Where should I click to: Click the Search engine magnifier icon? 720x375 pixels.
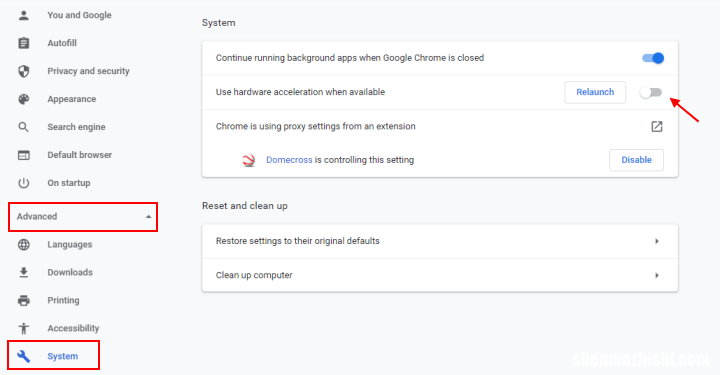(x=23, y=127)
